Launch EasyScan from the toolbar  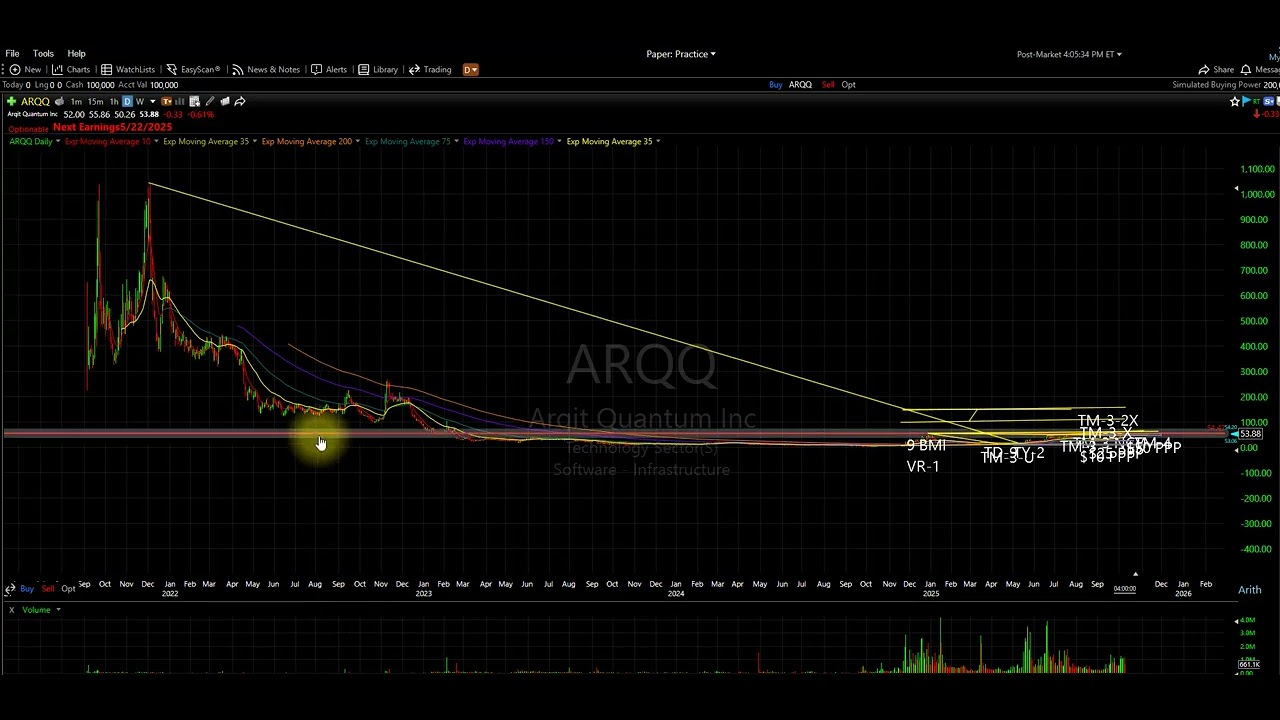192,70
